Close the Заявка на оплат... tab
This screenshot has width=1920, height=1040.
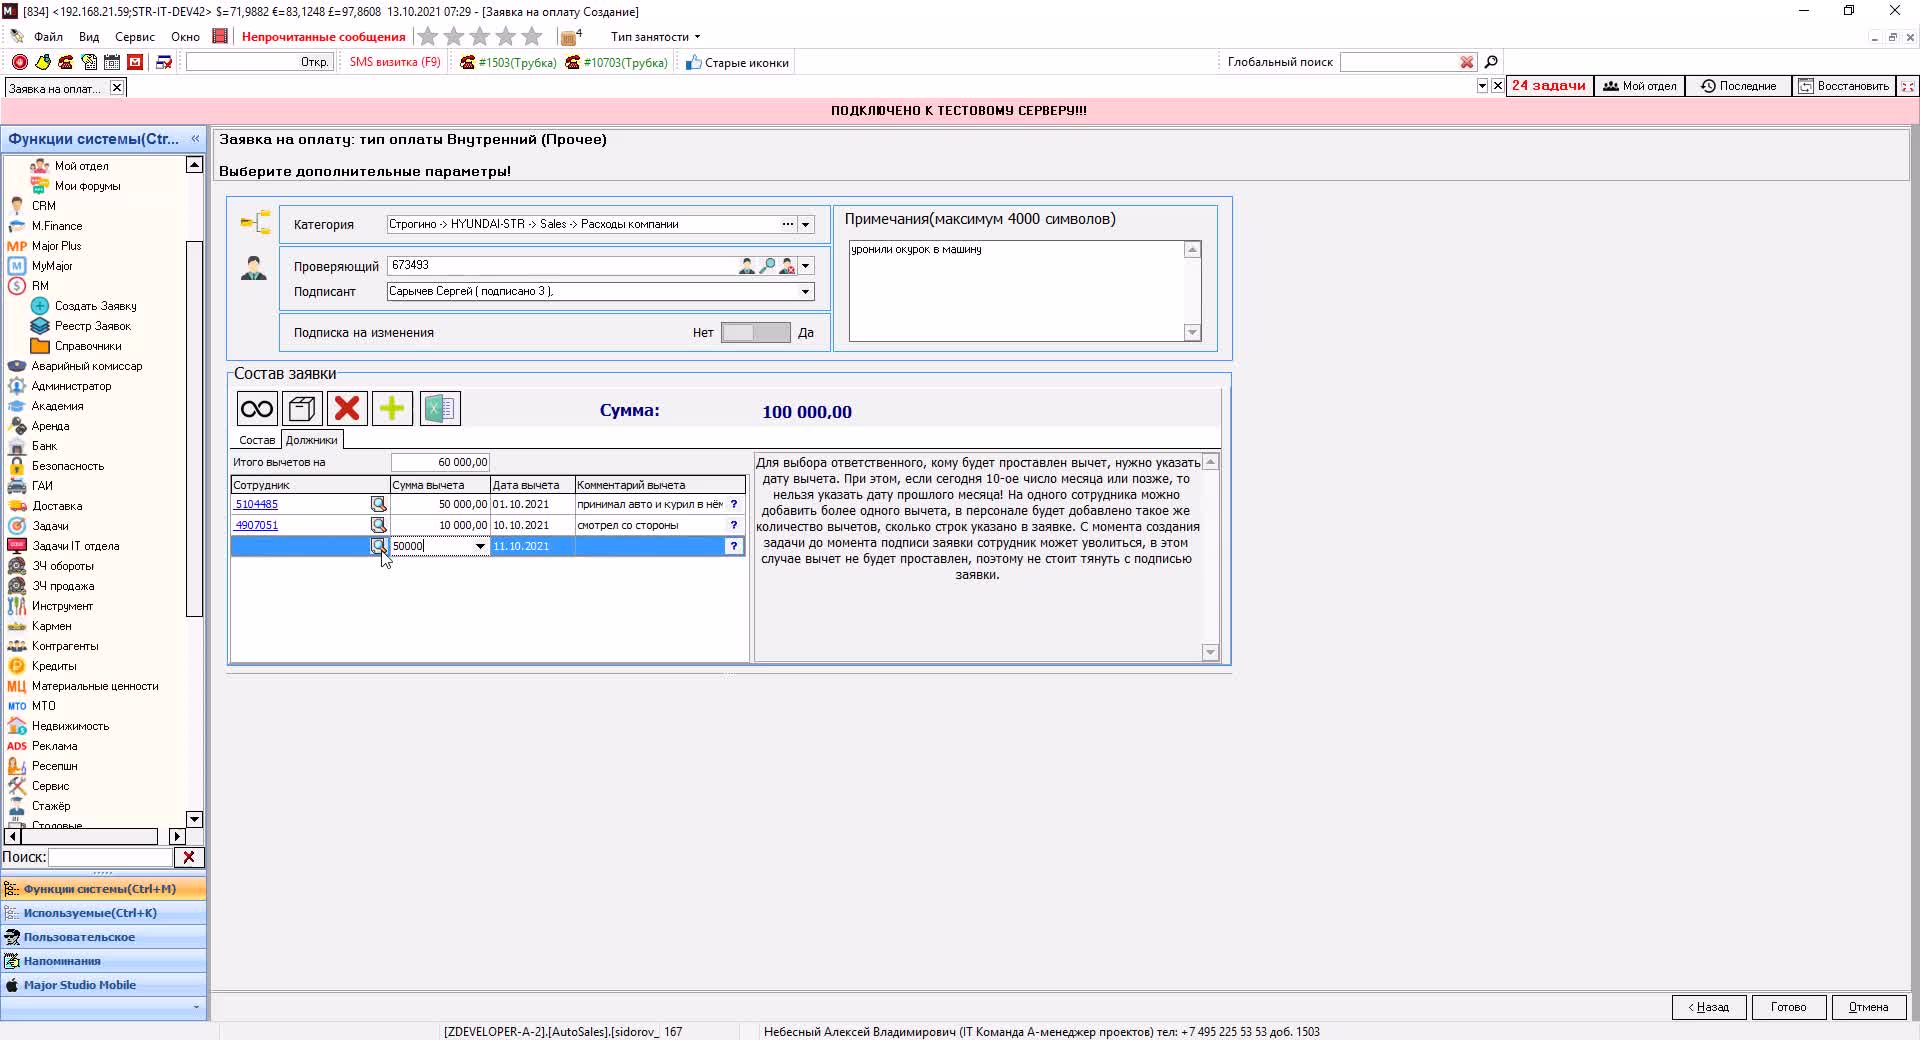(x=117, y=87)
